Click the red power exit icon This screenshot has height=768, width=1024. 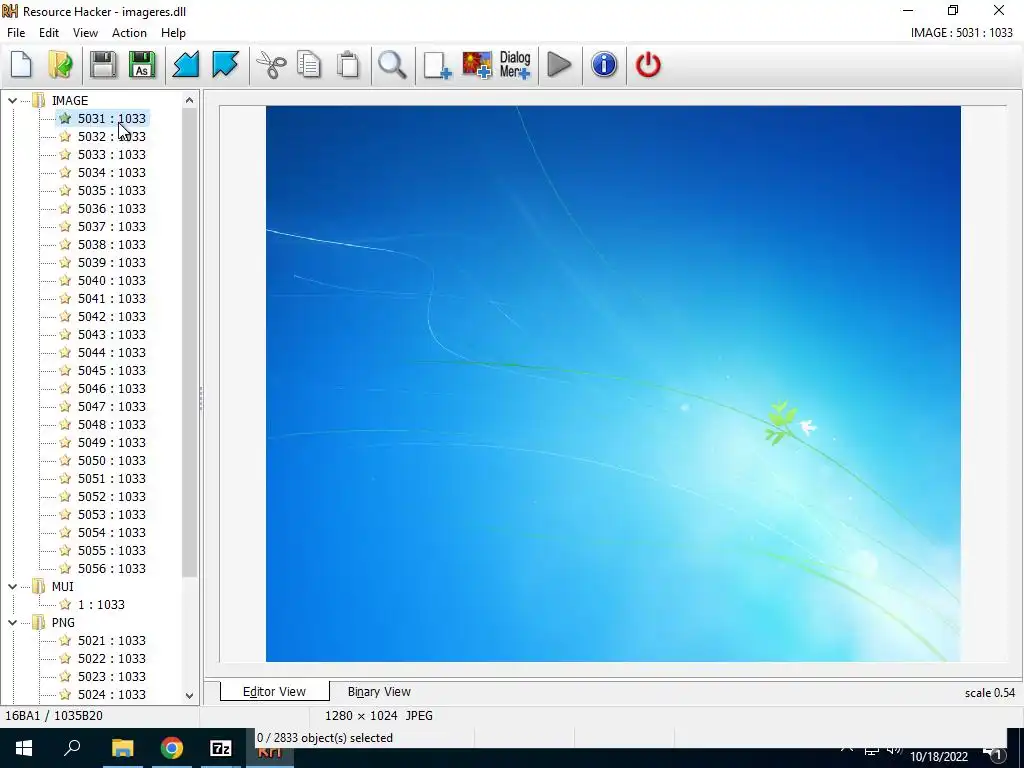click(648, 65)
